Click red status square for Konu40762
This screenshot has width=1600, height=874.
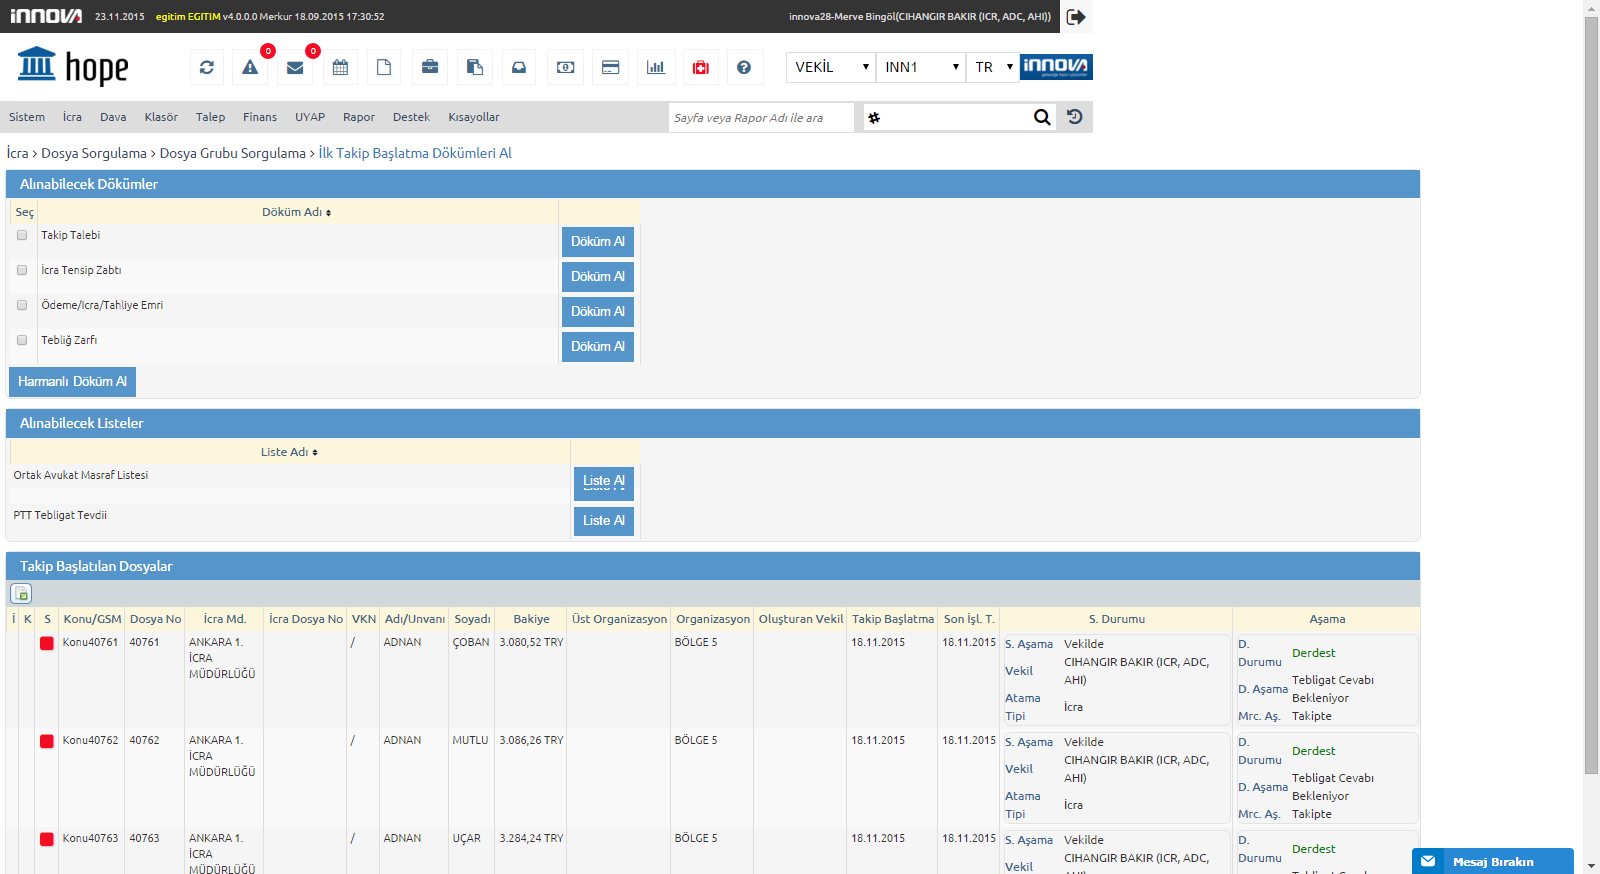click(47, 741)
